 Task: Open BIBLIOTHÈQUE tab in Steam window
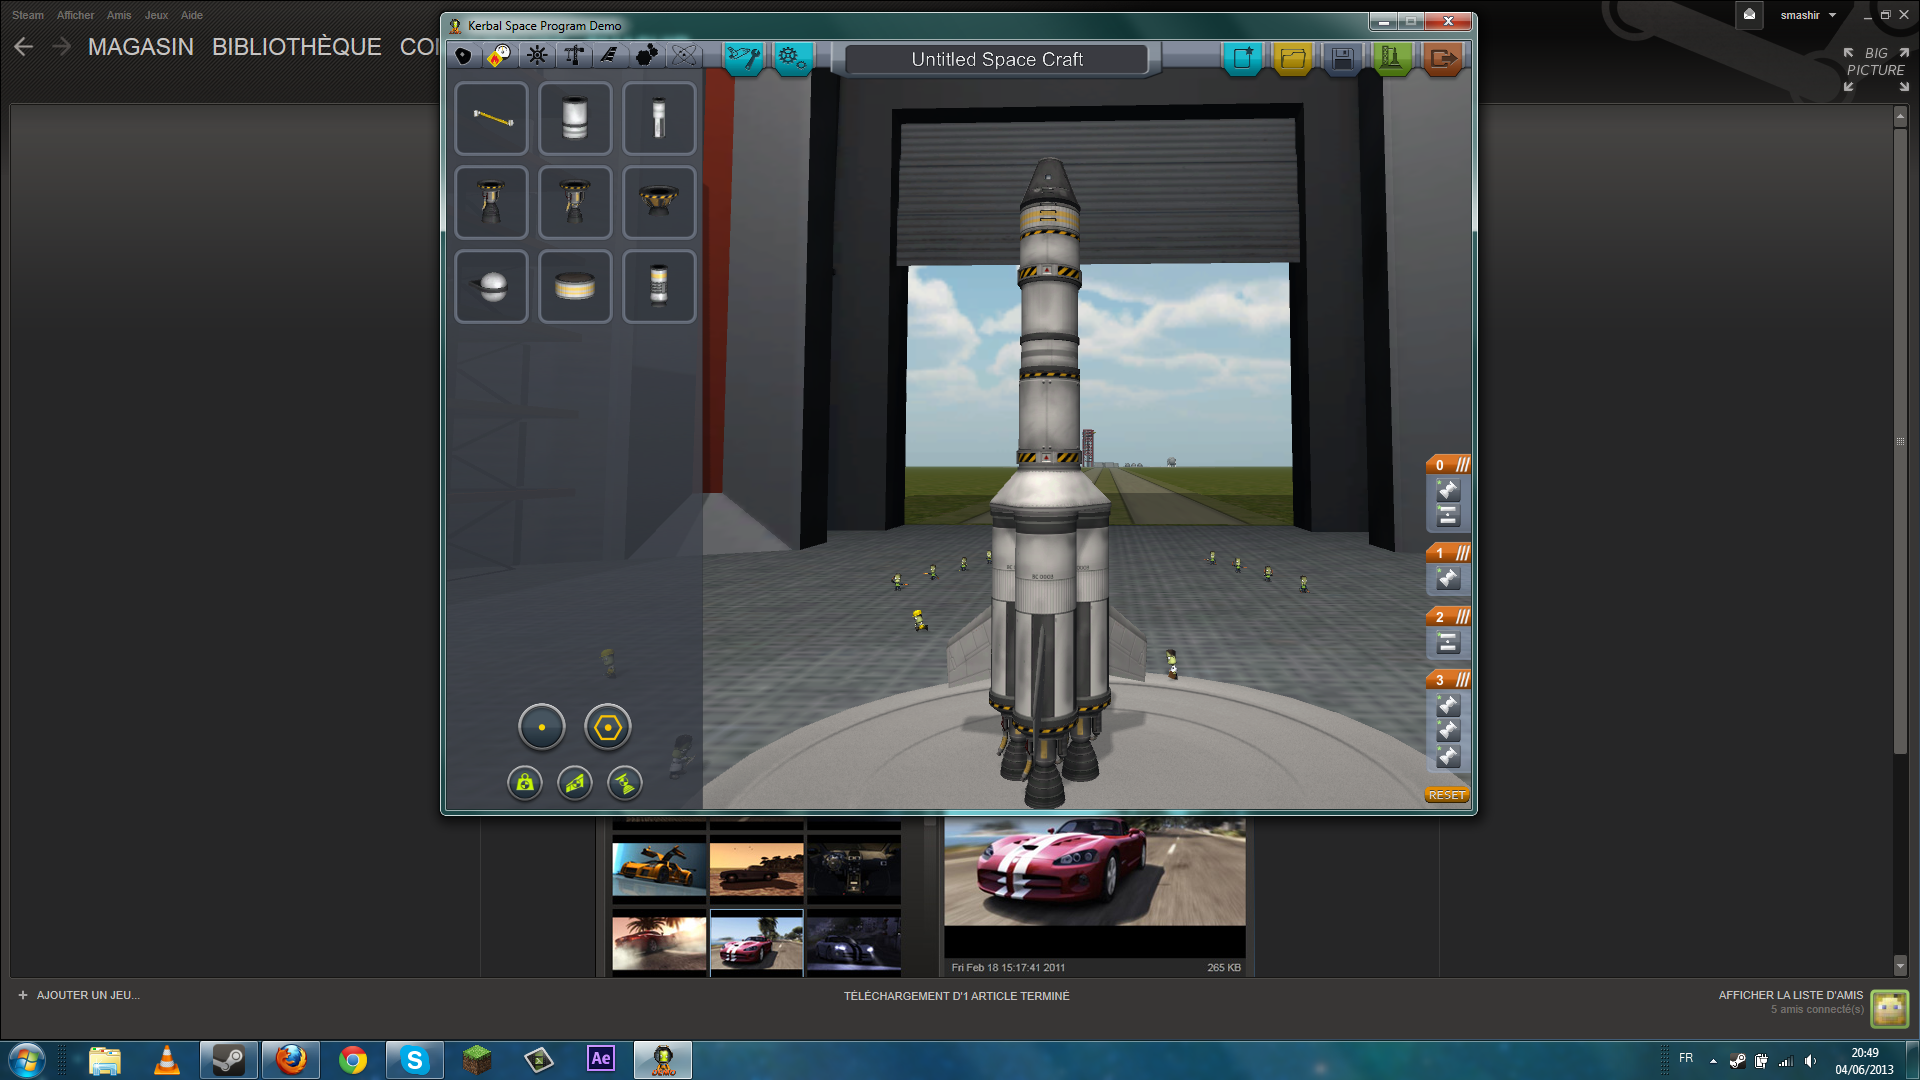[297, 47]
